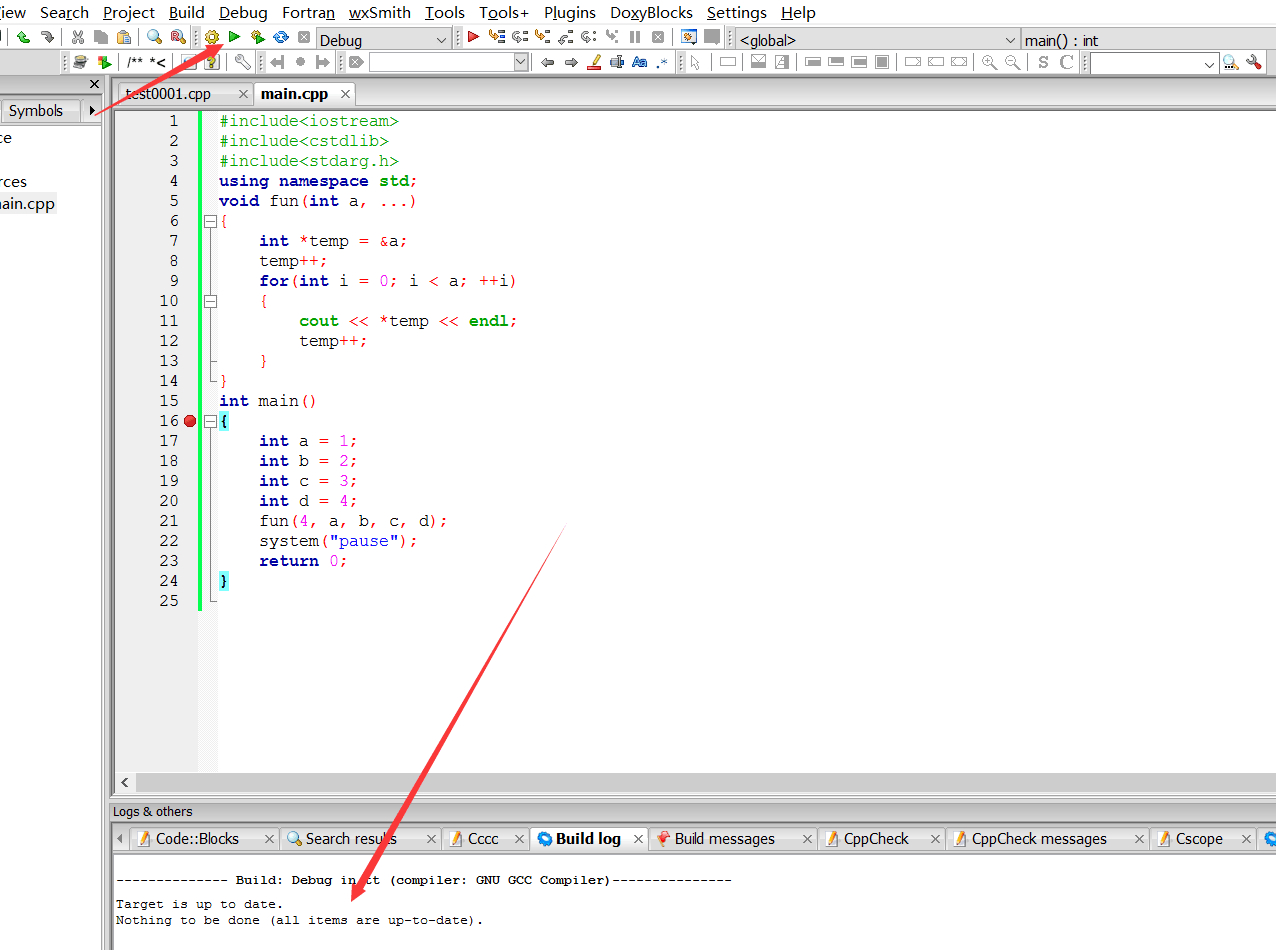Image resolution: width=1276 pixels, height=950 pixels.
Task: Toggle the breakpoint on line 16
Action: click(x=190, y=421)
